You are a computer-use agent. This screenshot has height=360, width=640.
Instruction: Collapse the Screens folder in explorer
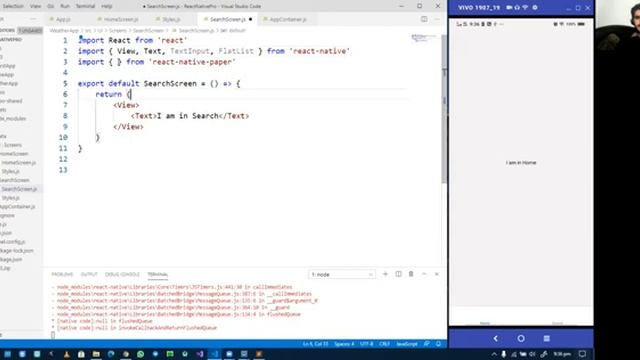click(x=12, y=145)
